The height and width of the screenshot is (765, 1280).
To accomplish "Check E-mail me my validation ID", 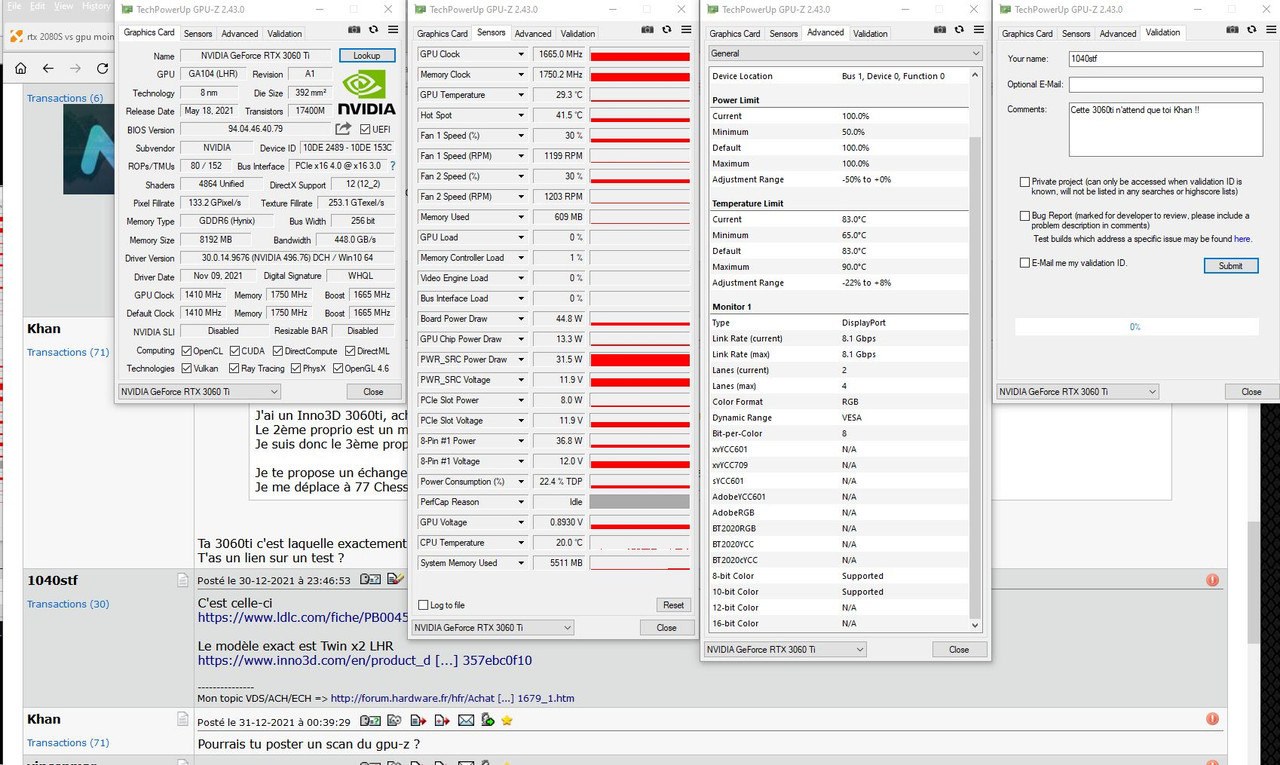I will (1024, 263).
